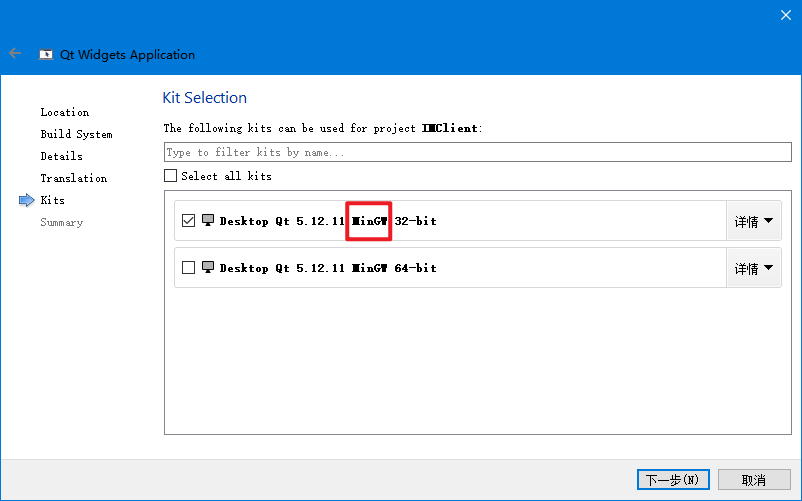Click the Qt Widgets Application title text

click(x=127, y=55)
